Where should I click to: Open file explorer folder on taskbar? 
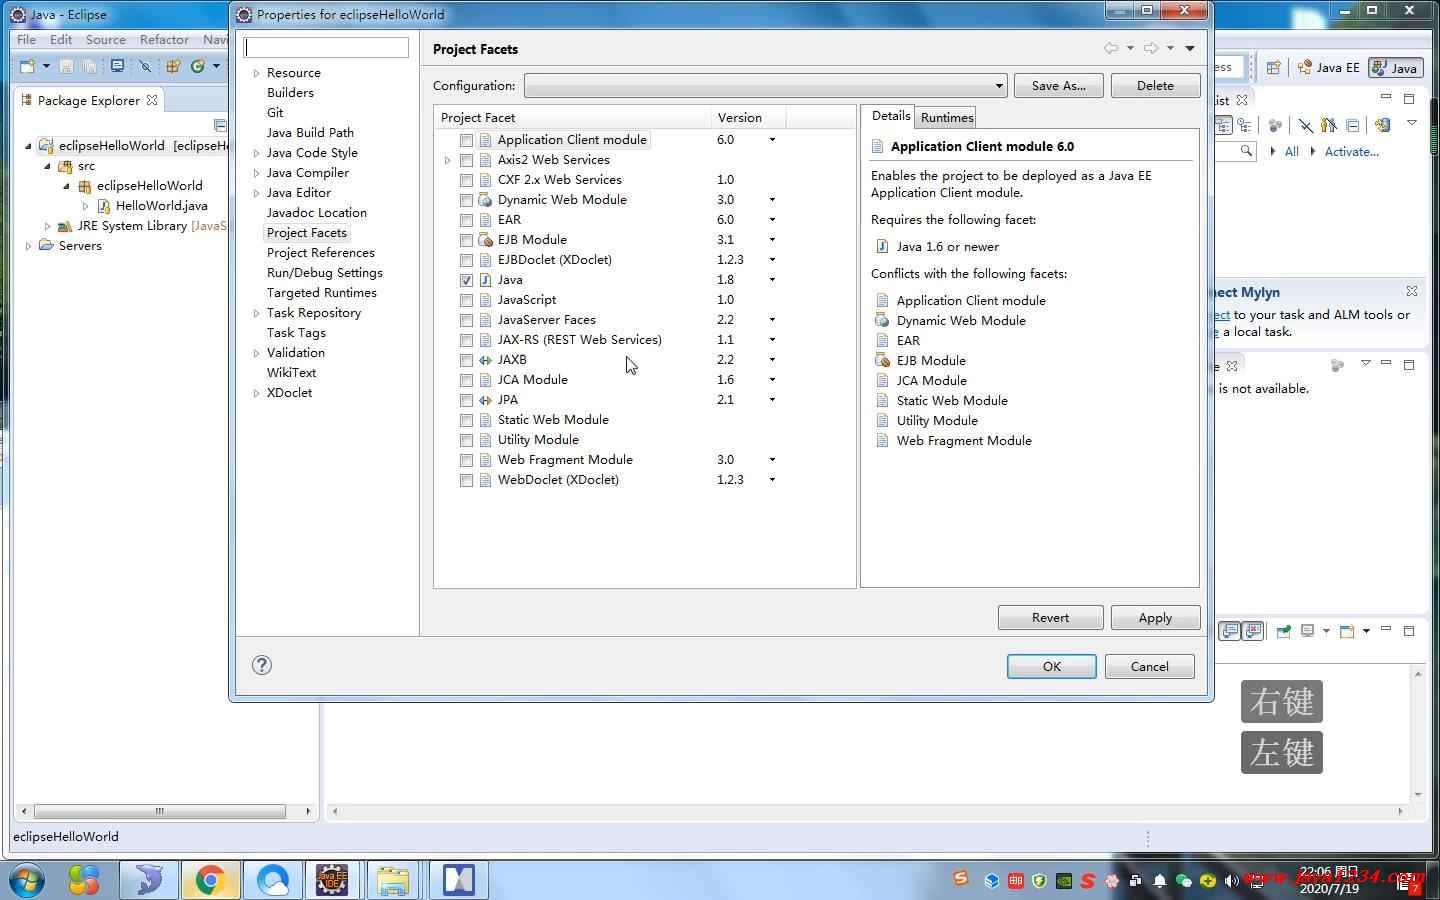(x=393, y=879)
